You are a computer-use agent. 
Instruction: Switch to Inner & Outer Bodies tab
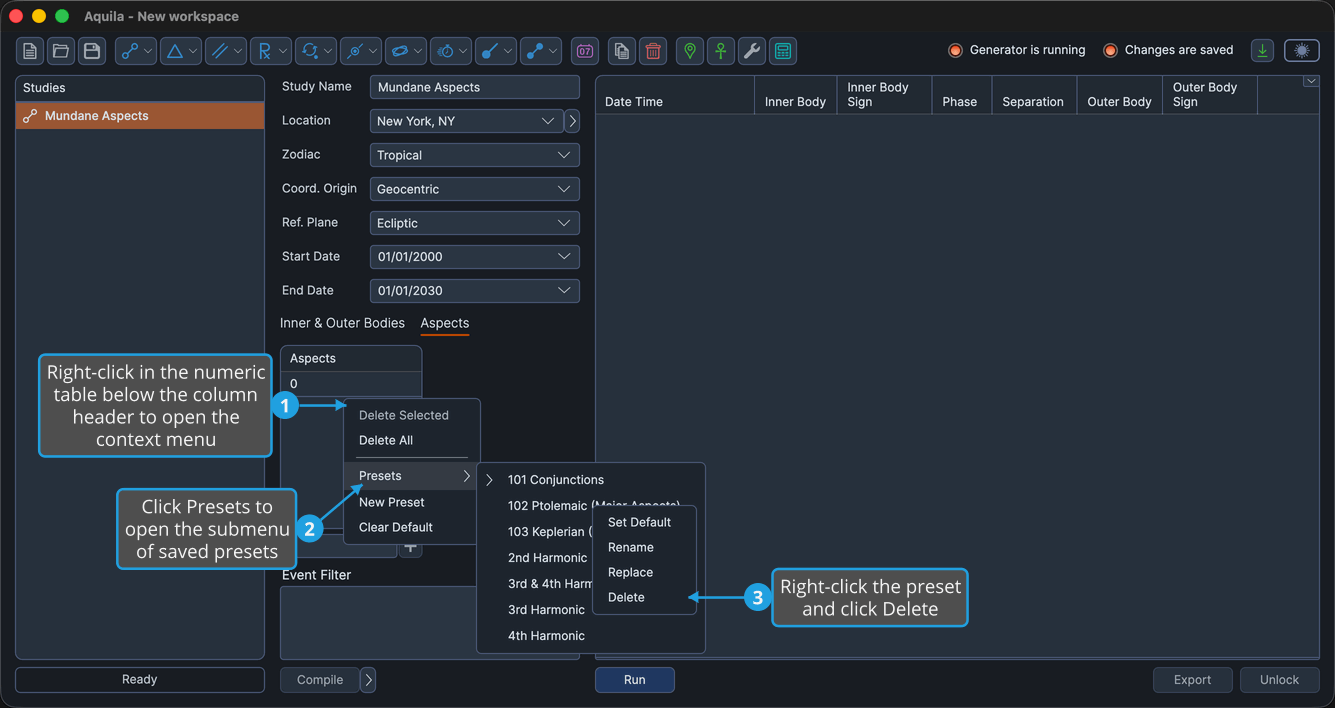(342, 323)
